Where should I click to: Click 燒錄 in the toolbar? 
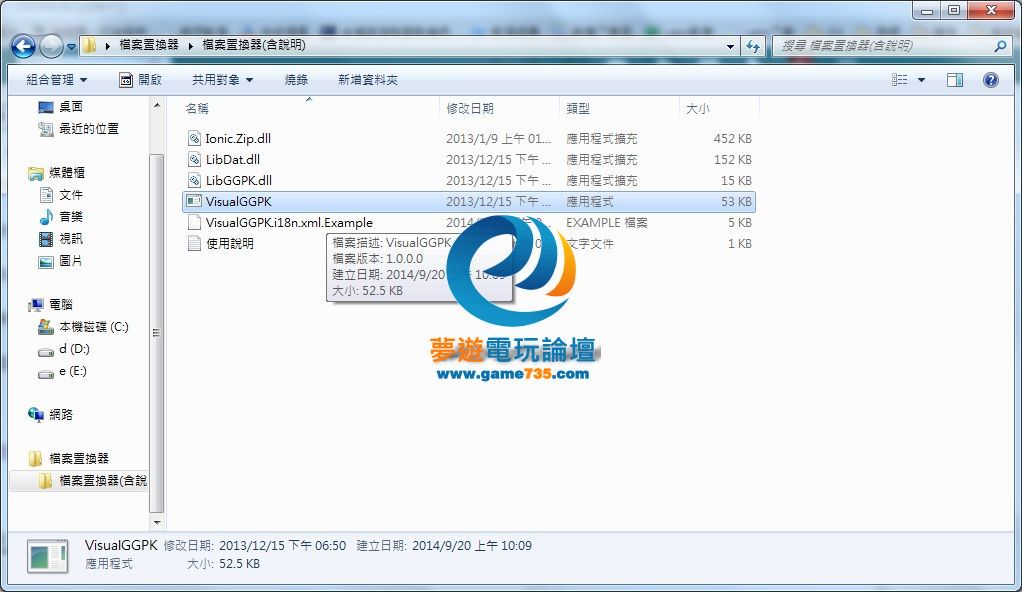(x=296, y=80)
